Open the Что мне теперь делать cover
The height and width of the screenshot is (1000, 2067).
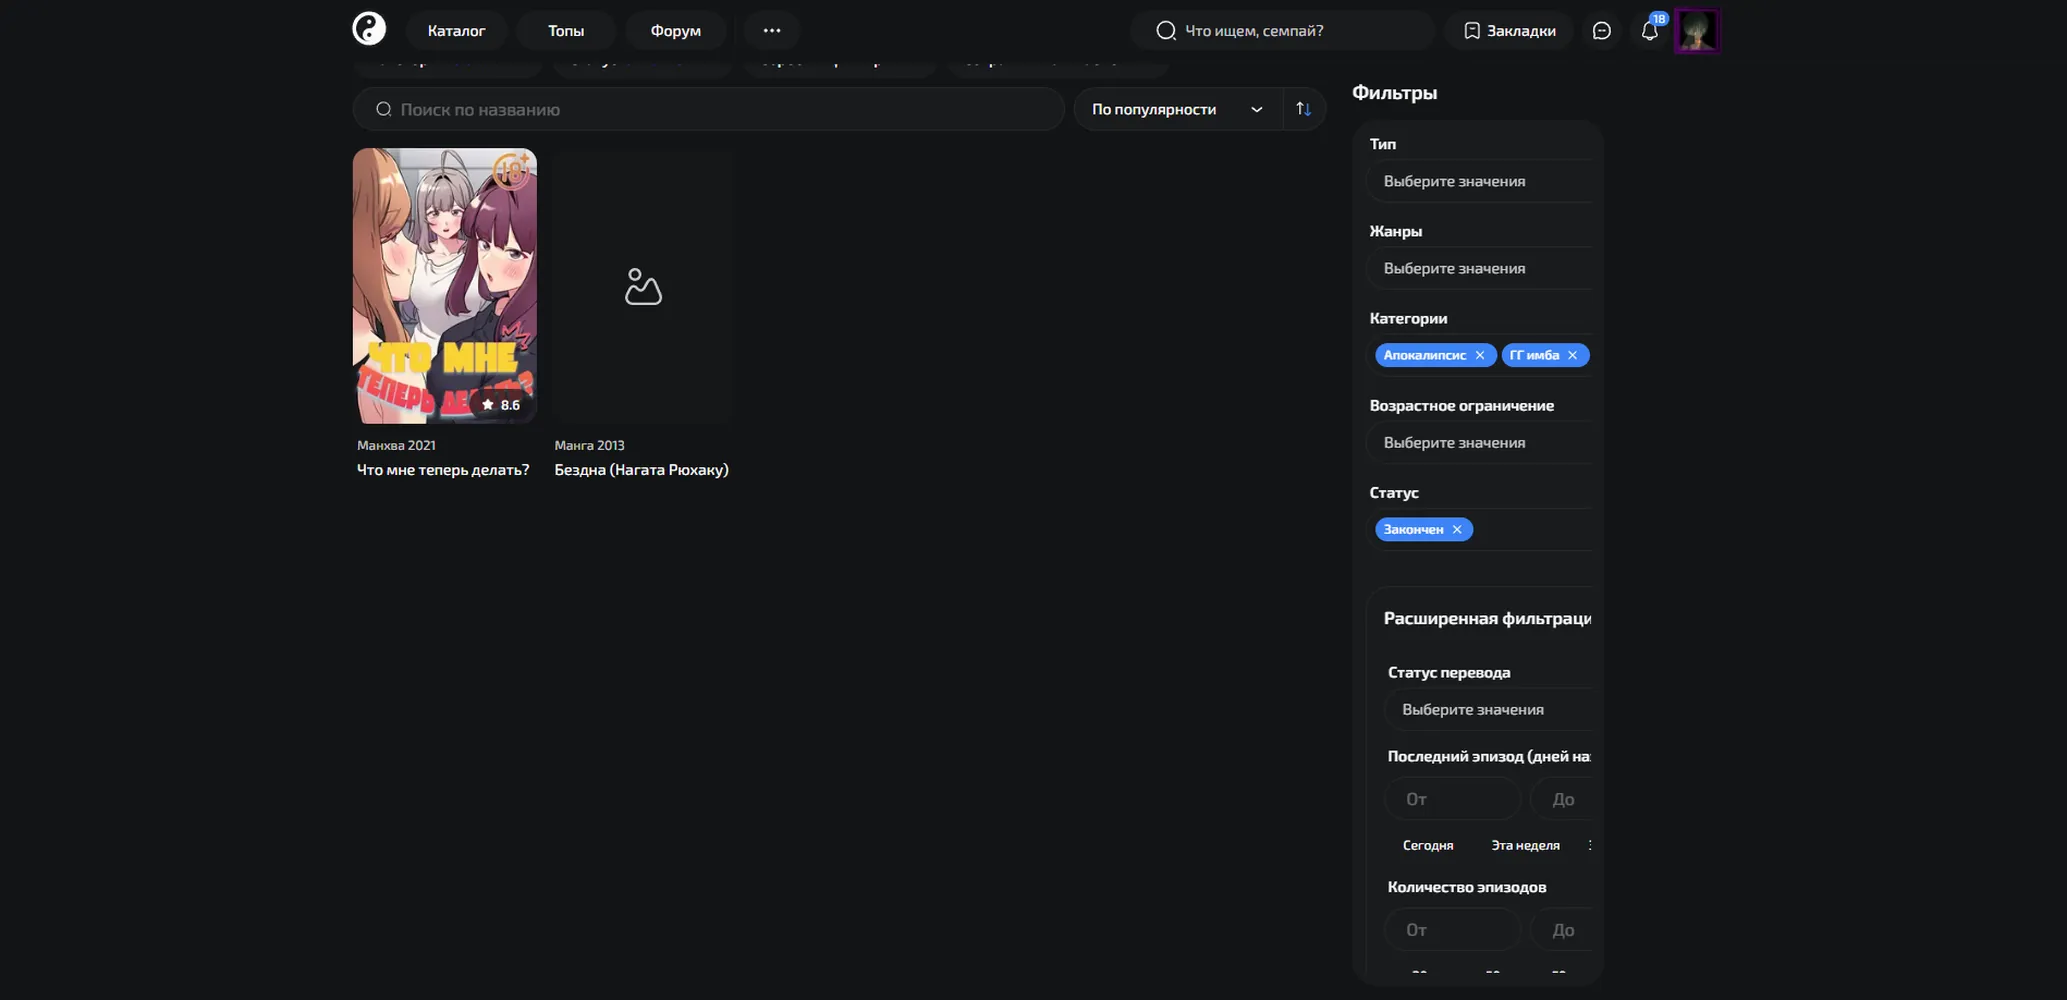pos(445,286)
